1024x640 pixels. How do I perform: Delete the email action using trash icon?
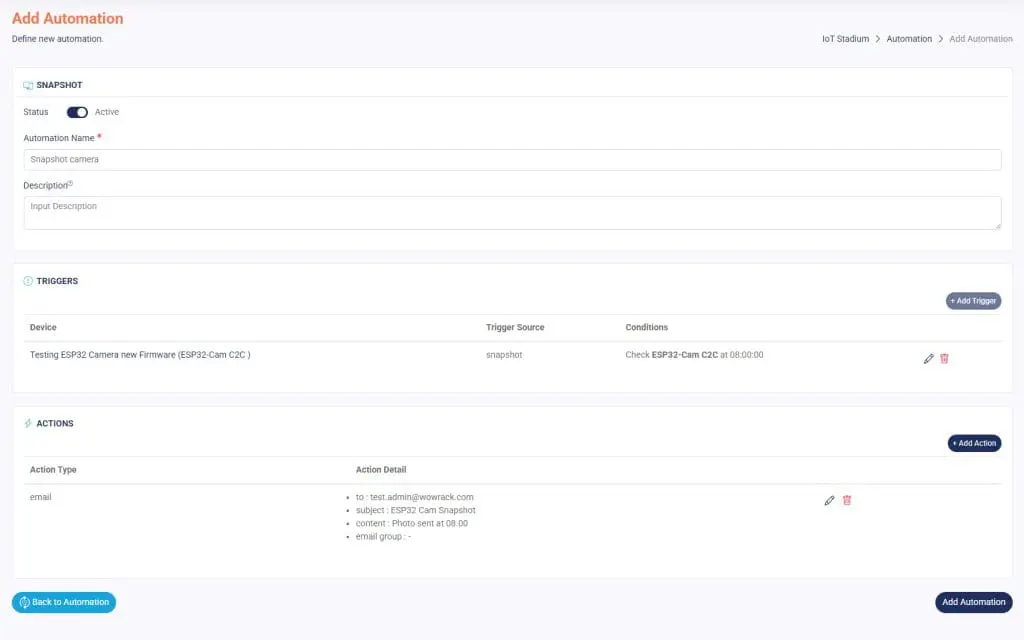tap(847, 500)
